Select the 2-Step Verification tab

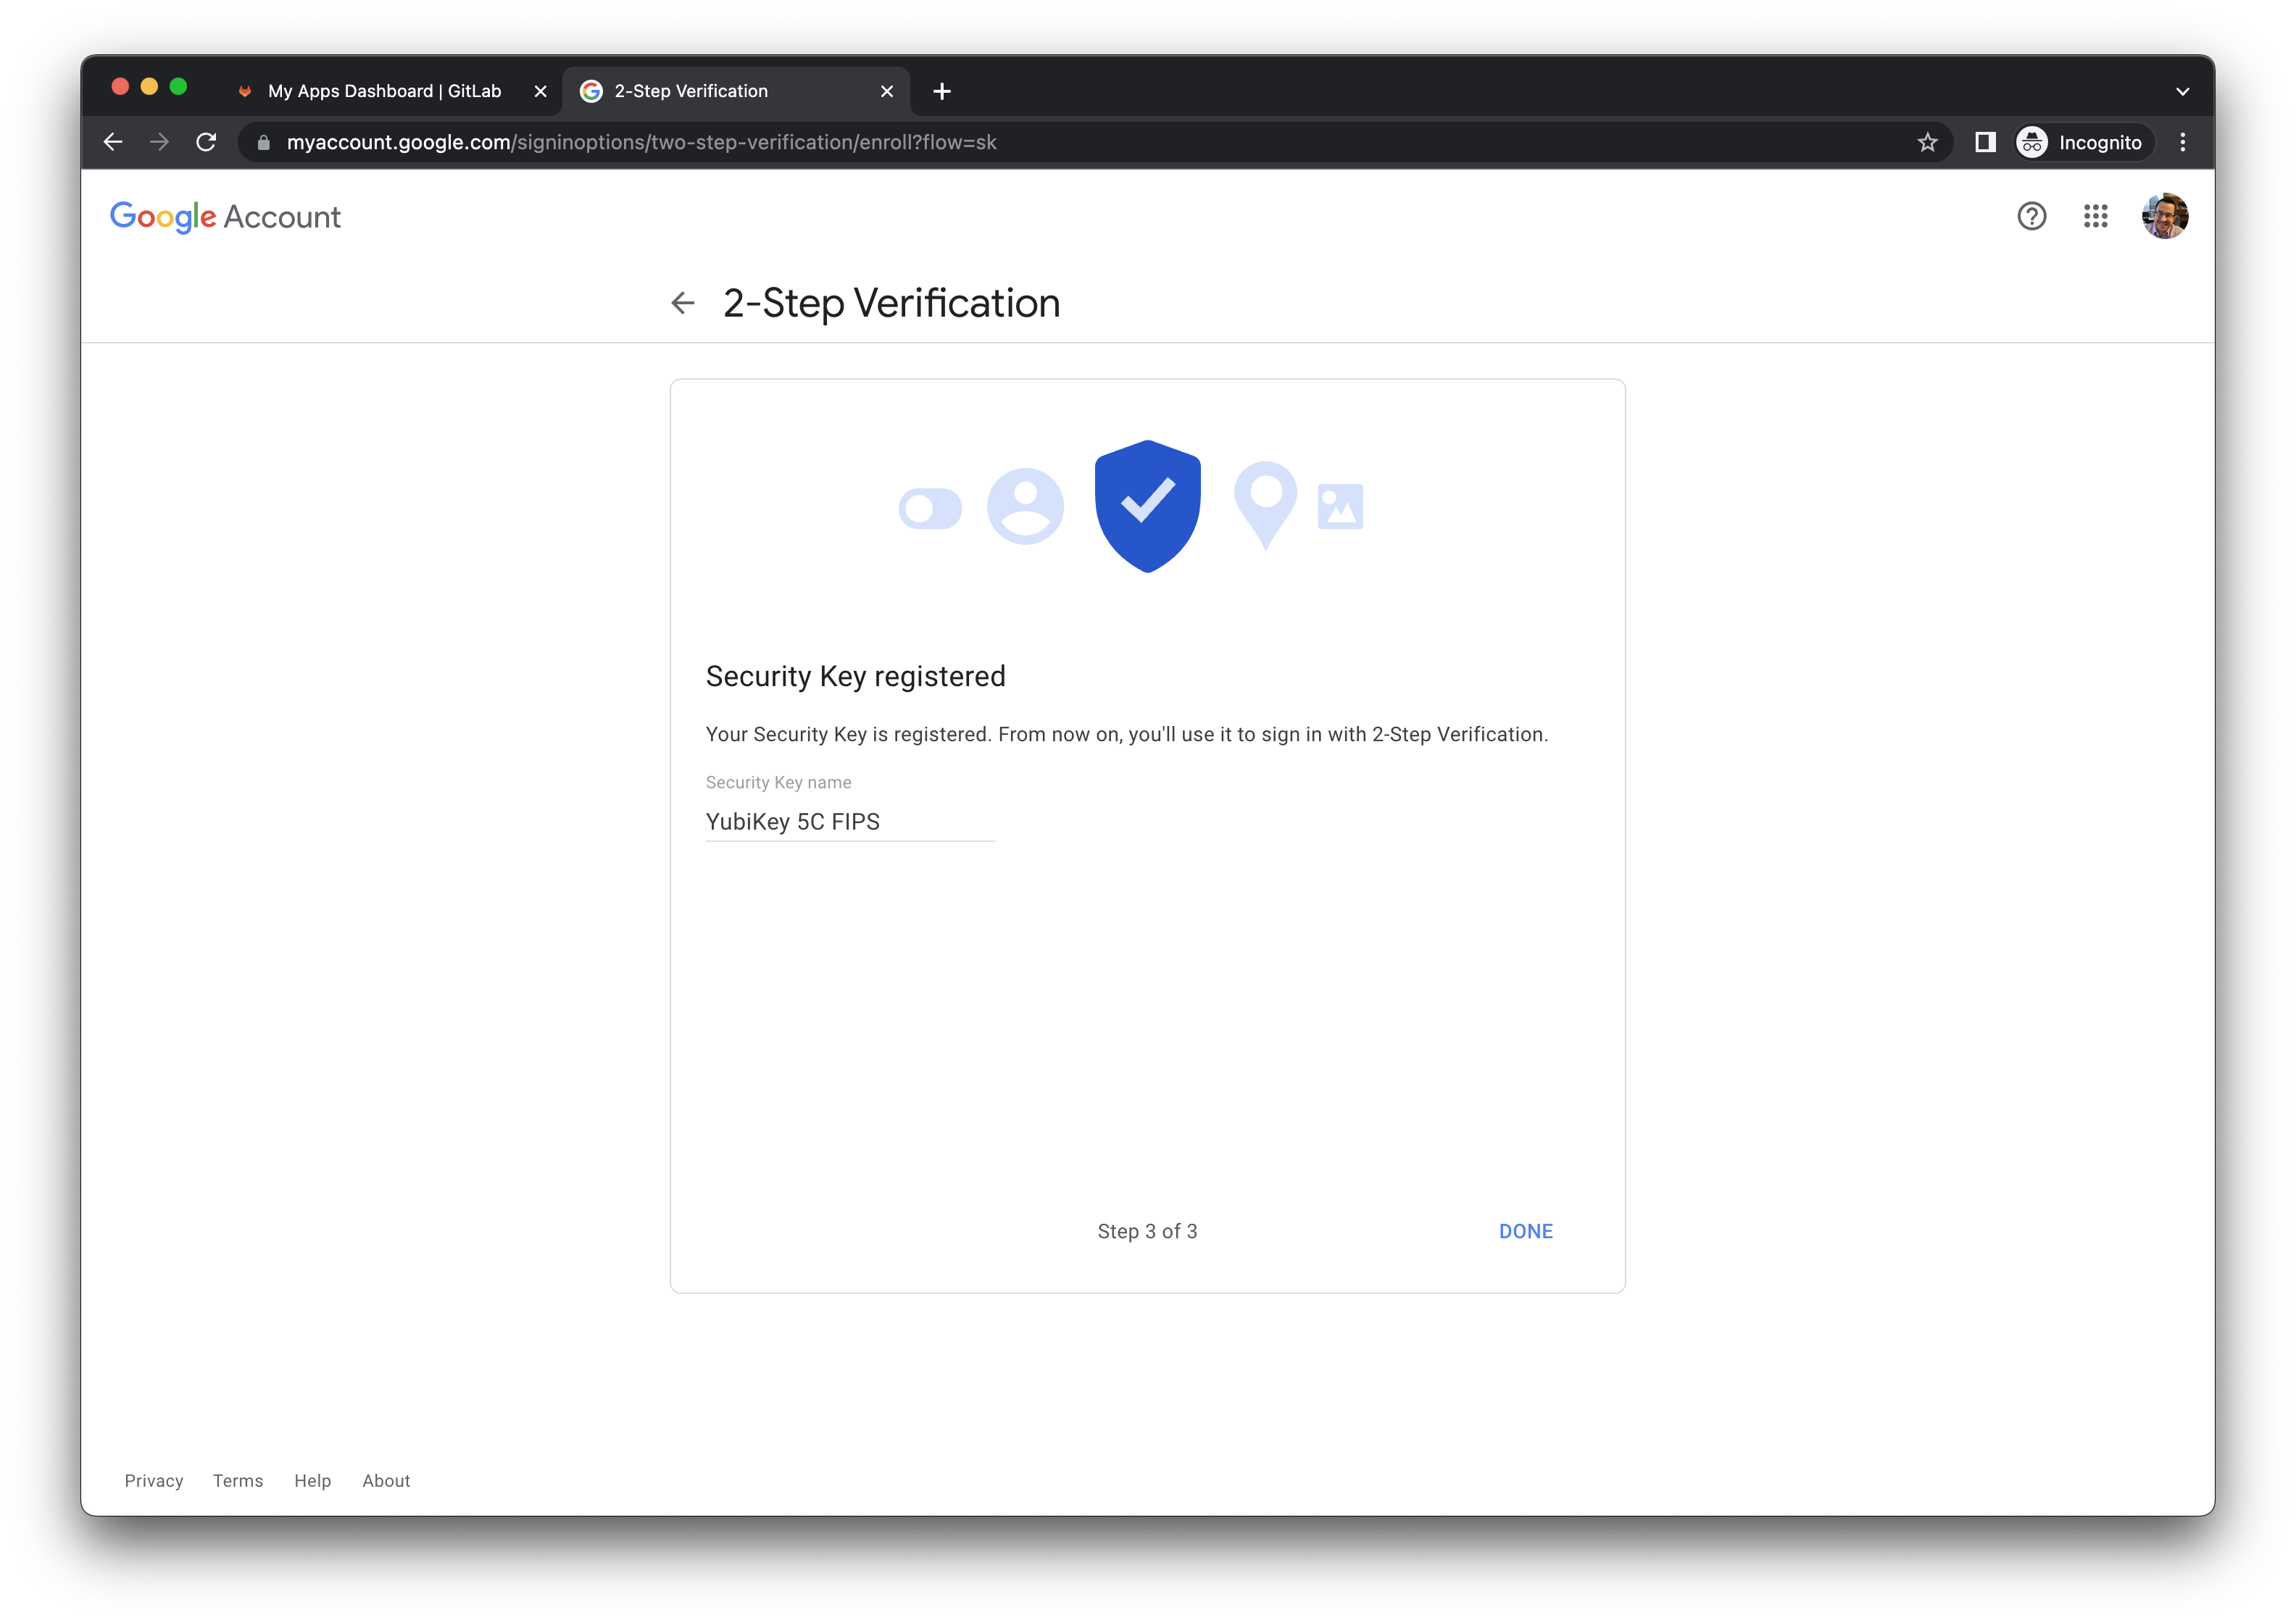tap(720, 91)
